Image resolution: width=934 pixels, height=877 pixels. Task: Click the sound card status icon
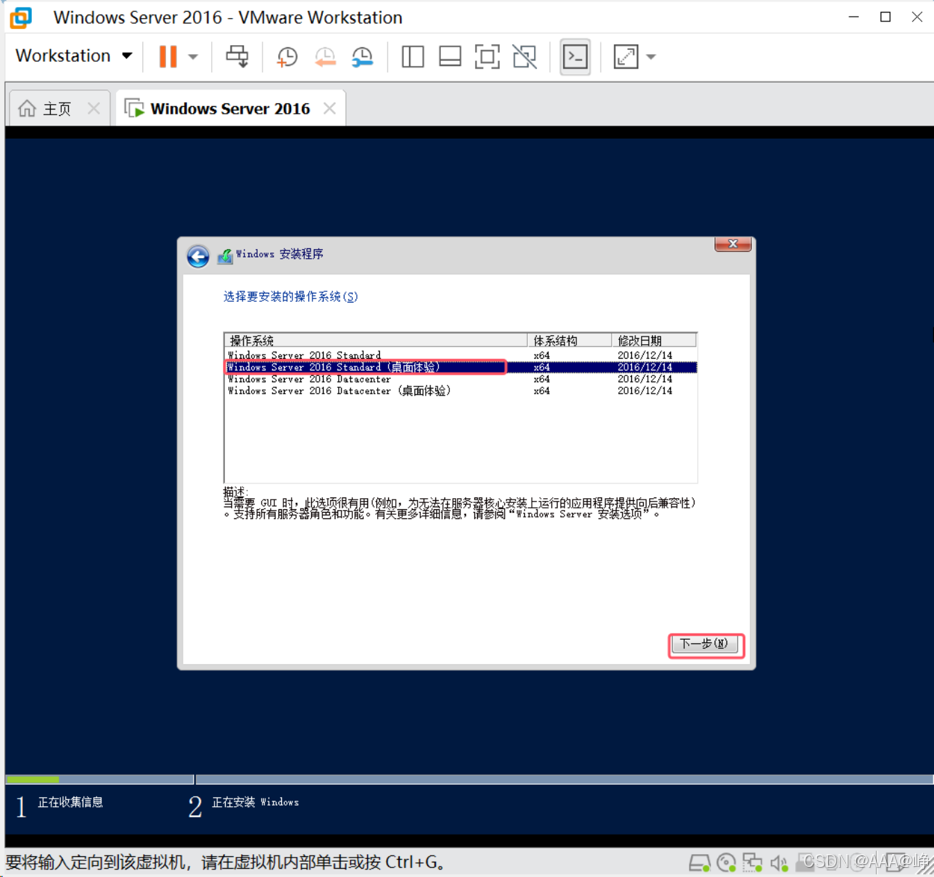(779, 862)
